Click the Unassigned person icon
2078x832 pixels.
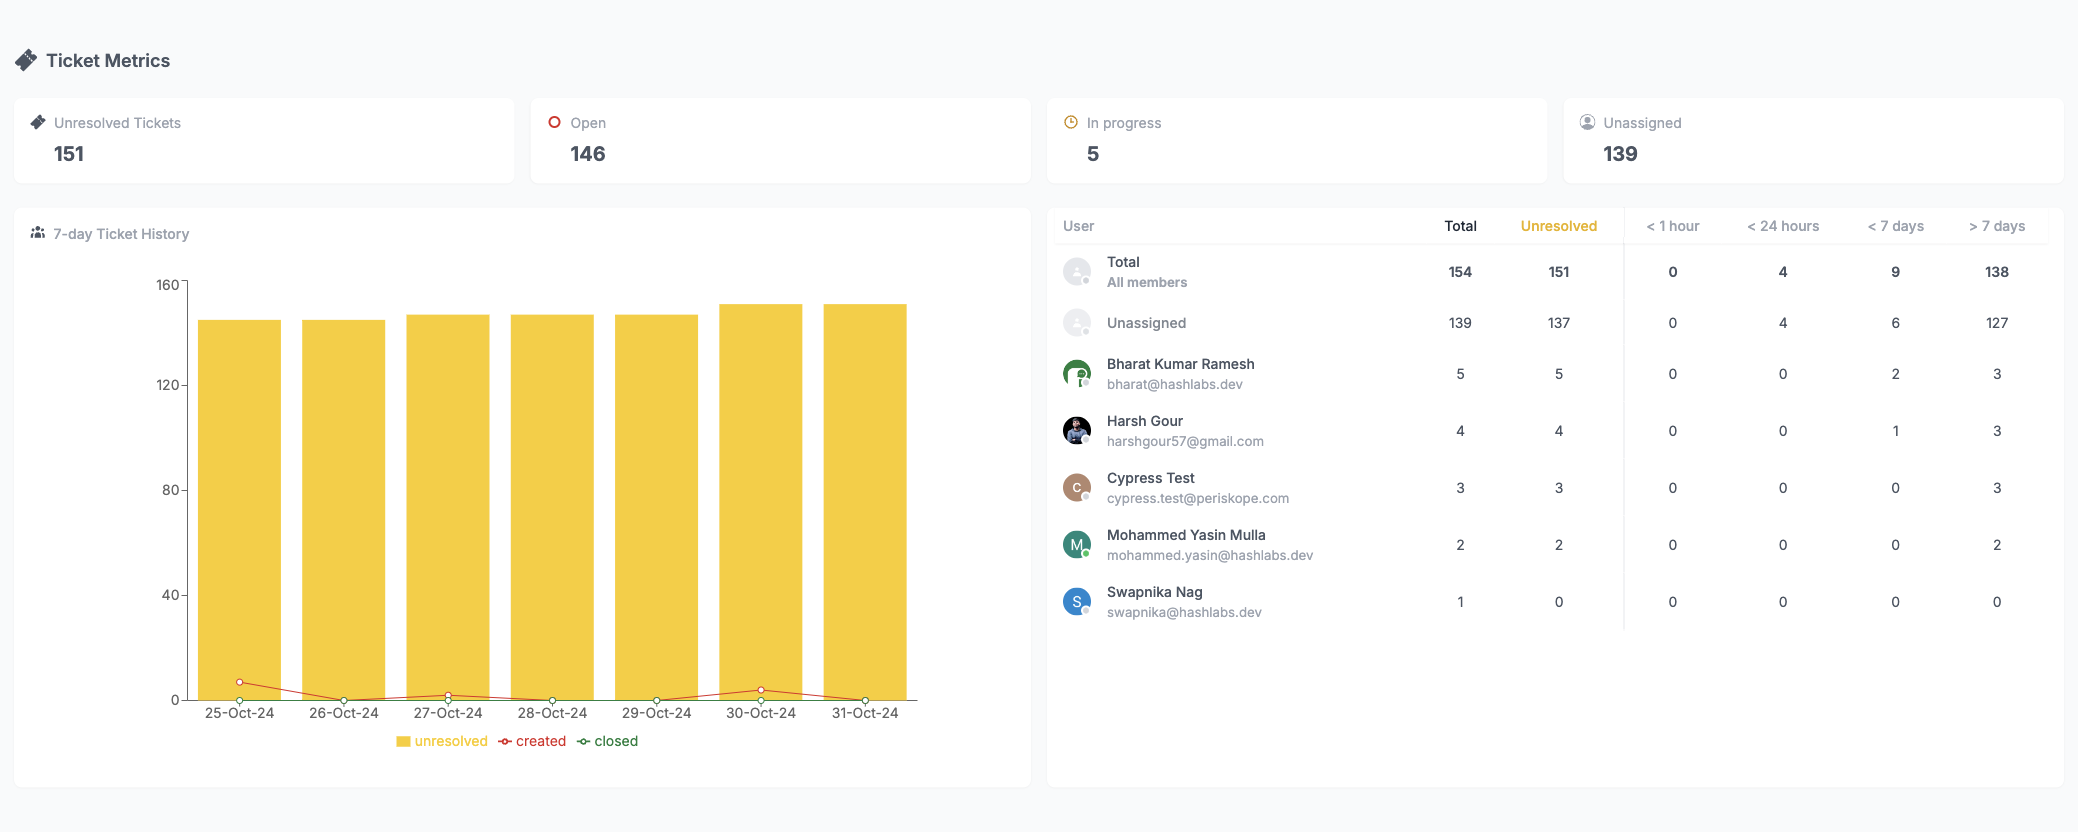pos(1587,122)
